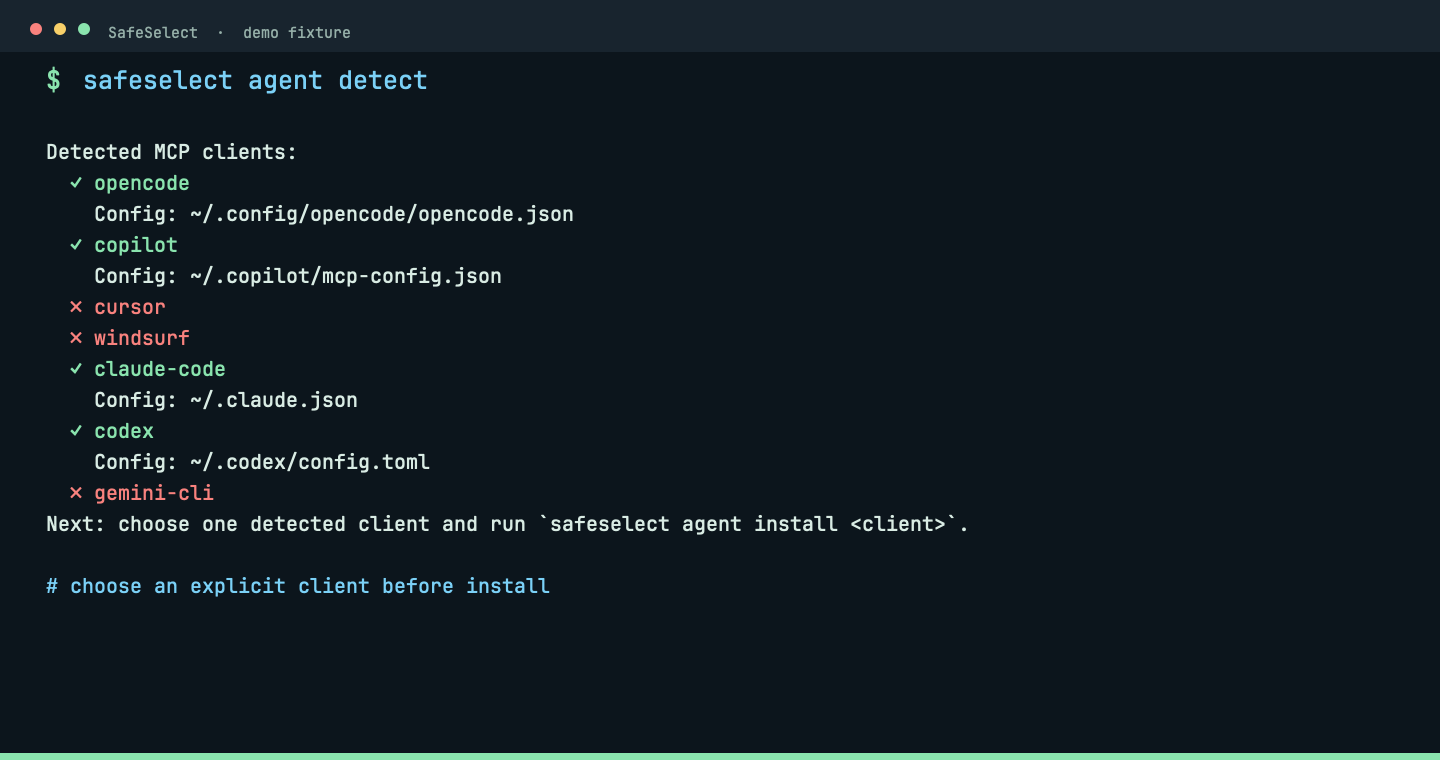Click the red cross beside windsurf
The image size is (1440, 760).
[x=76, y=338]
